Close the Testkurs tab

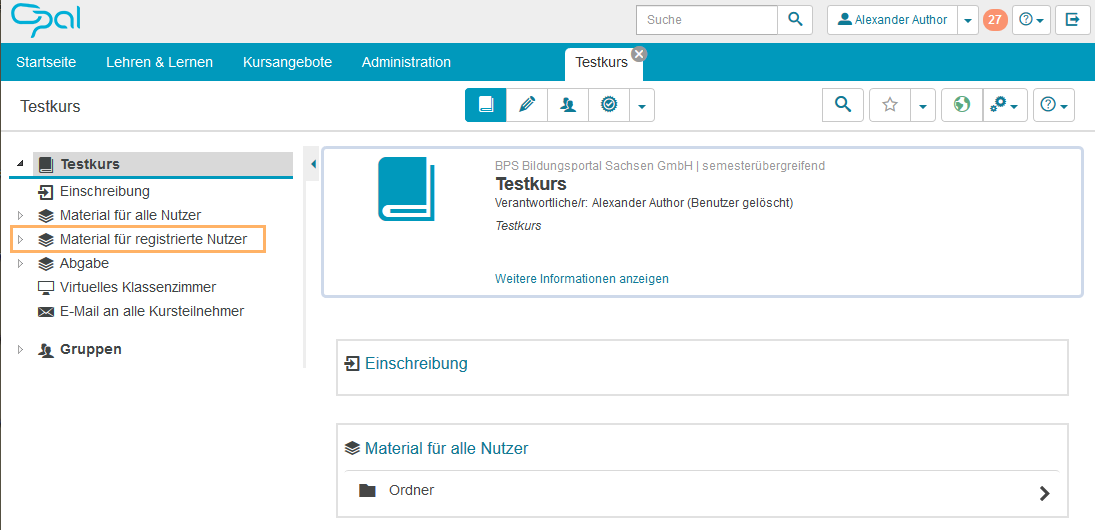click(639, 54)
